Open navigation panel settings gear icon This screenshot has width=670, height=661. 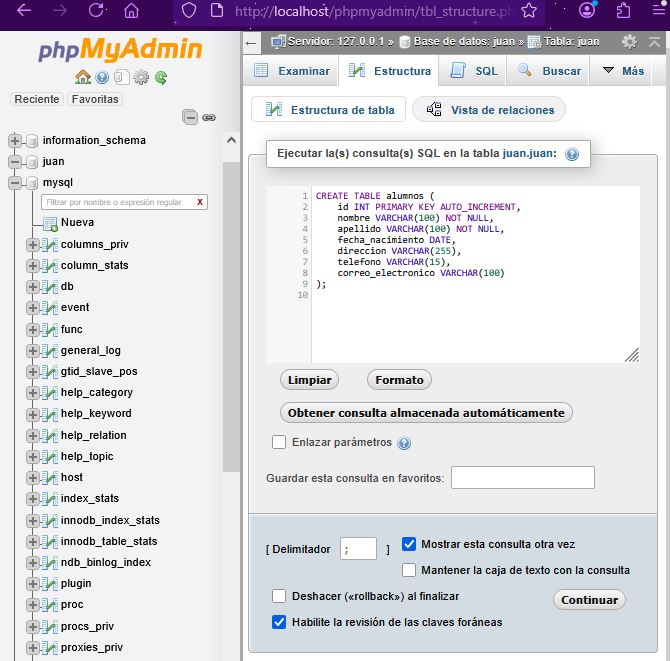click(141, 77)
